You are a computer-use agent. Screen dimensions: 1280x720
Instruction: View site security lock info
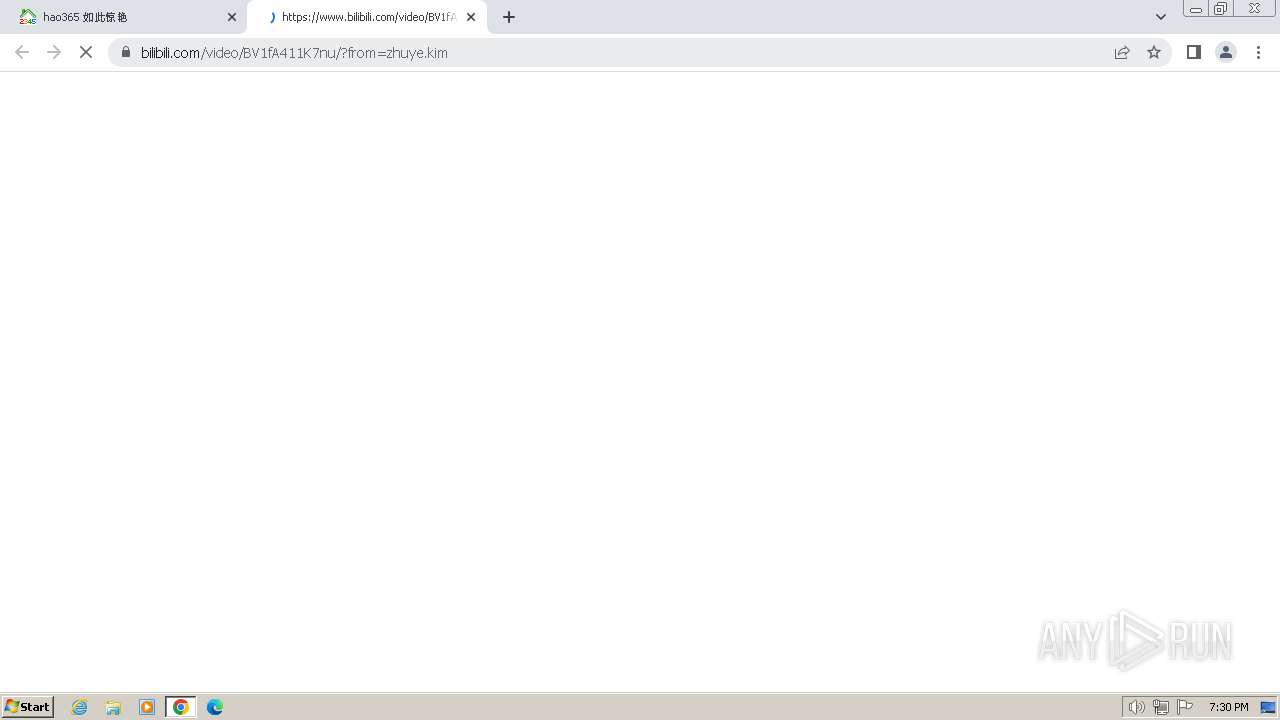(126, 52)
